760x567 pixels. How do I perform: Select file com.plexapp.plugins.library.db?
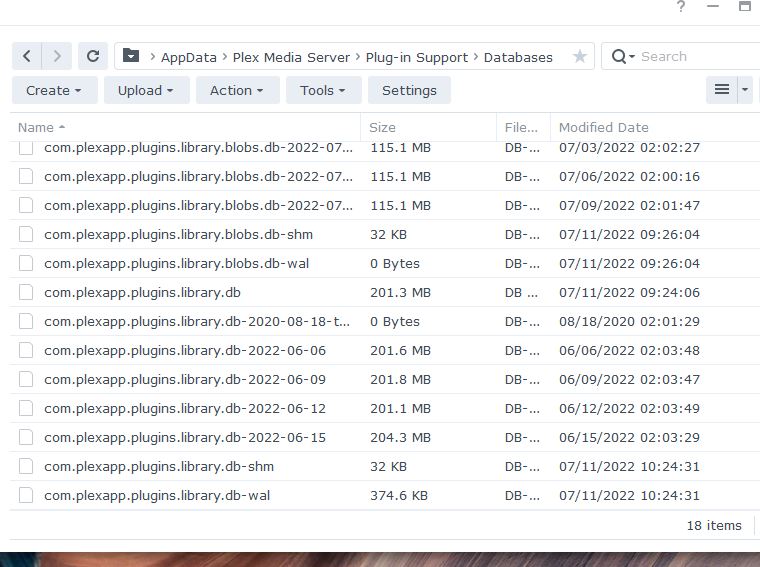pos(142,293)
